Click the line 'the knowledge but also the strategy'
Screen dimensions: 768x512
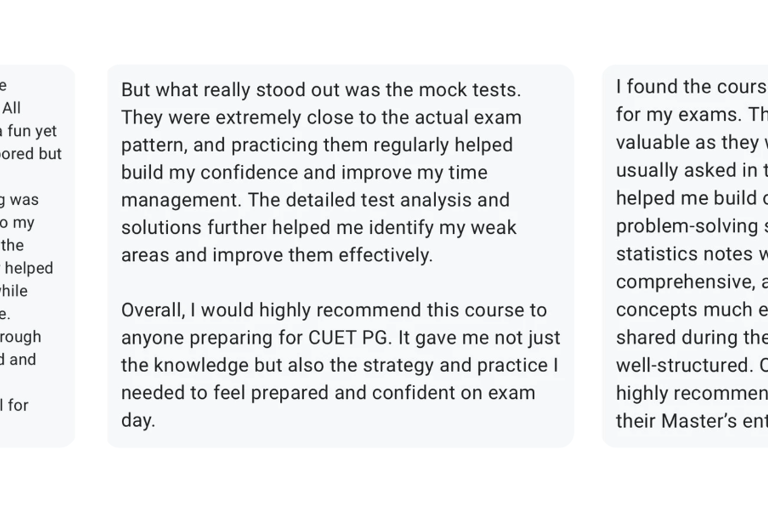339,366
